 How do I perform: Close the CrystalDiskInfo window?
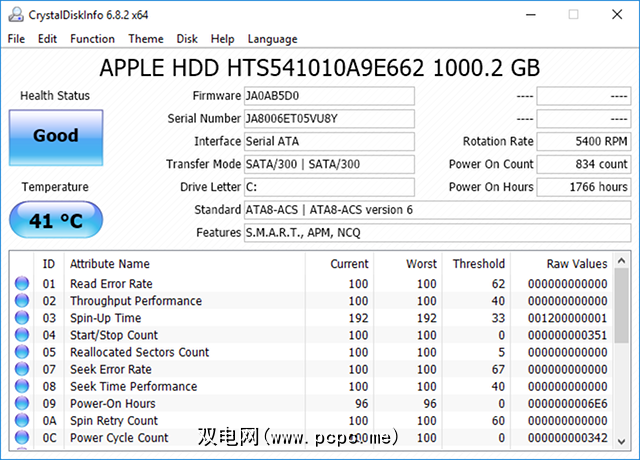coord(617,15)
